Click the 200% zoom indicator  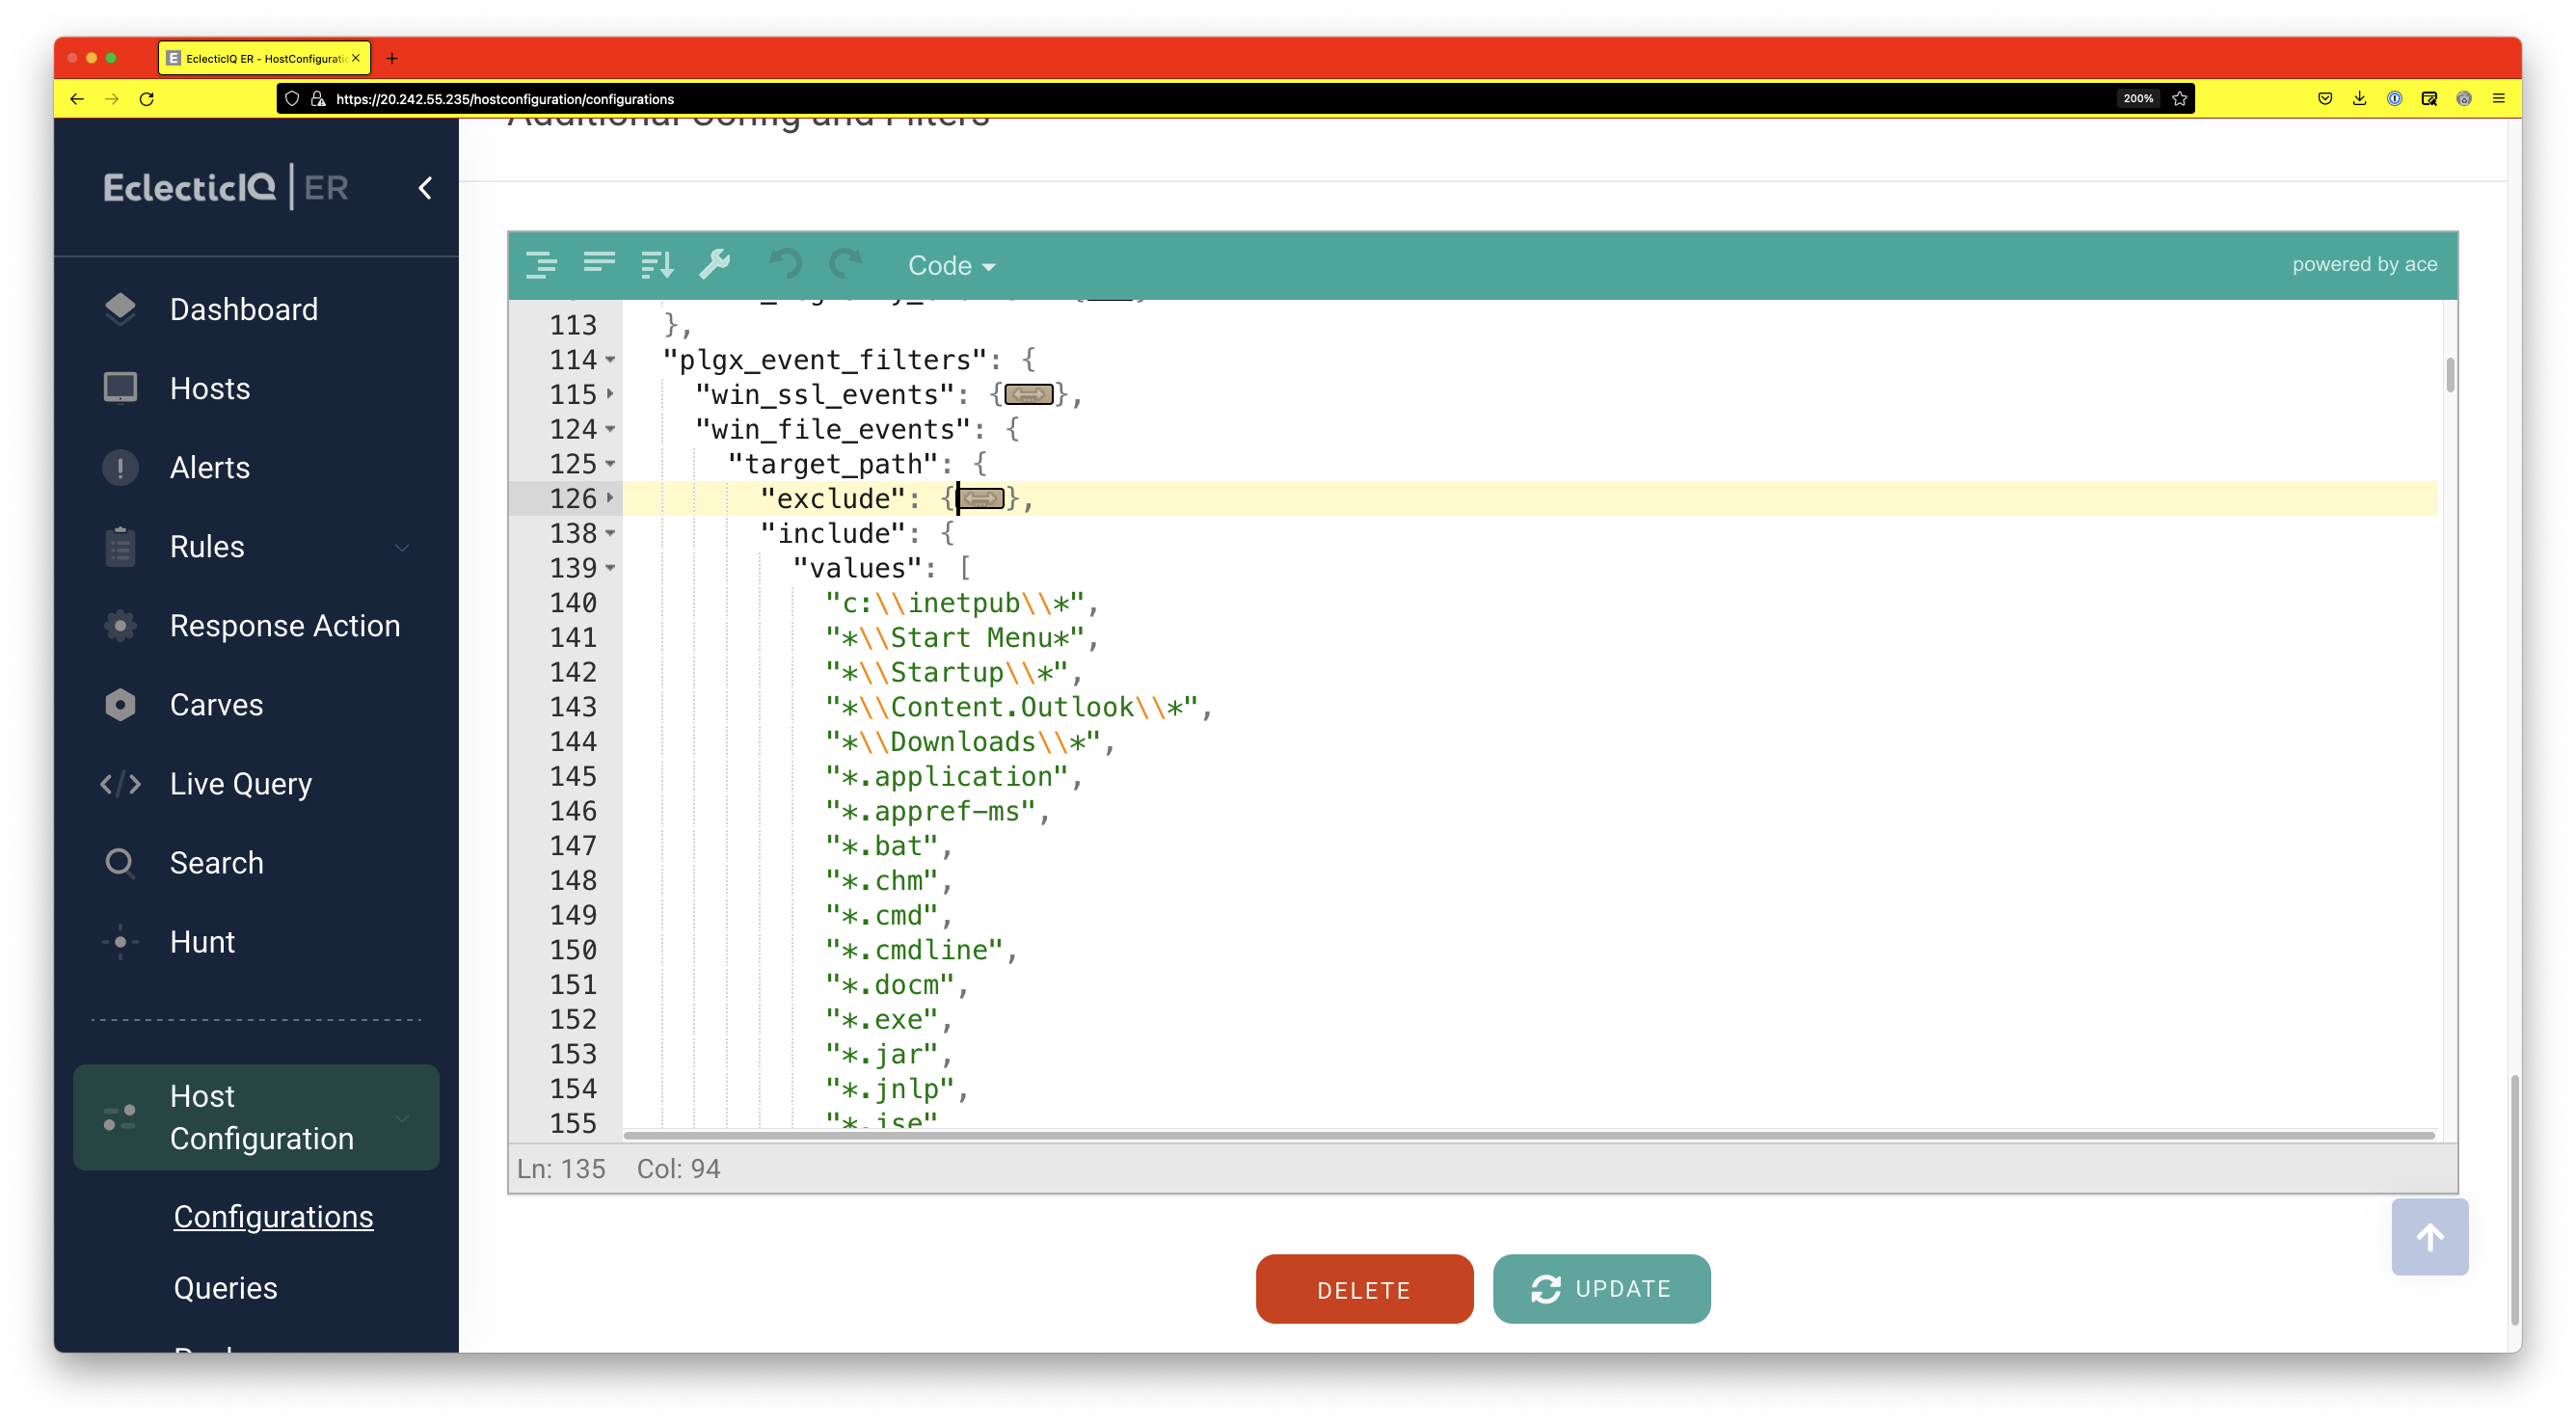2138,99
